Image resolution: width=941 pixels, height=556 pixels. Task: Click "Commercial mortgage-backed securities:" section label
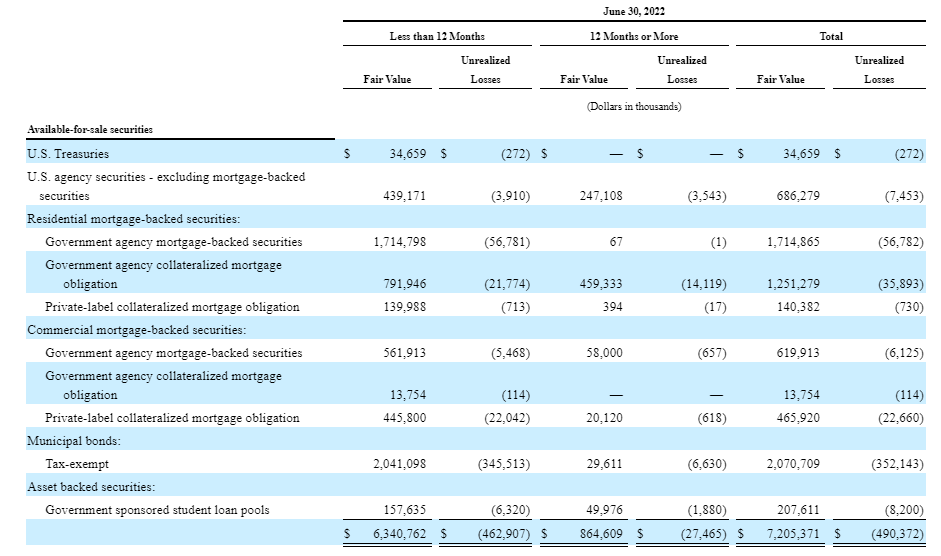point(136,329)
